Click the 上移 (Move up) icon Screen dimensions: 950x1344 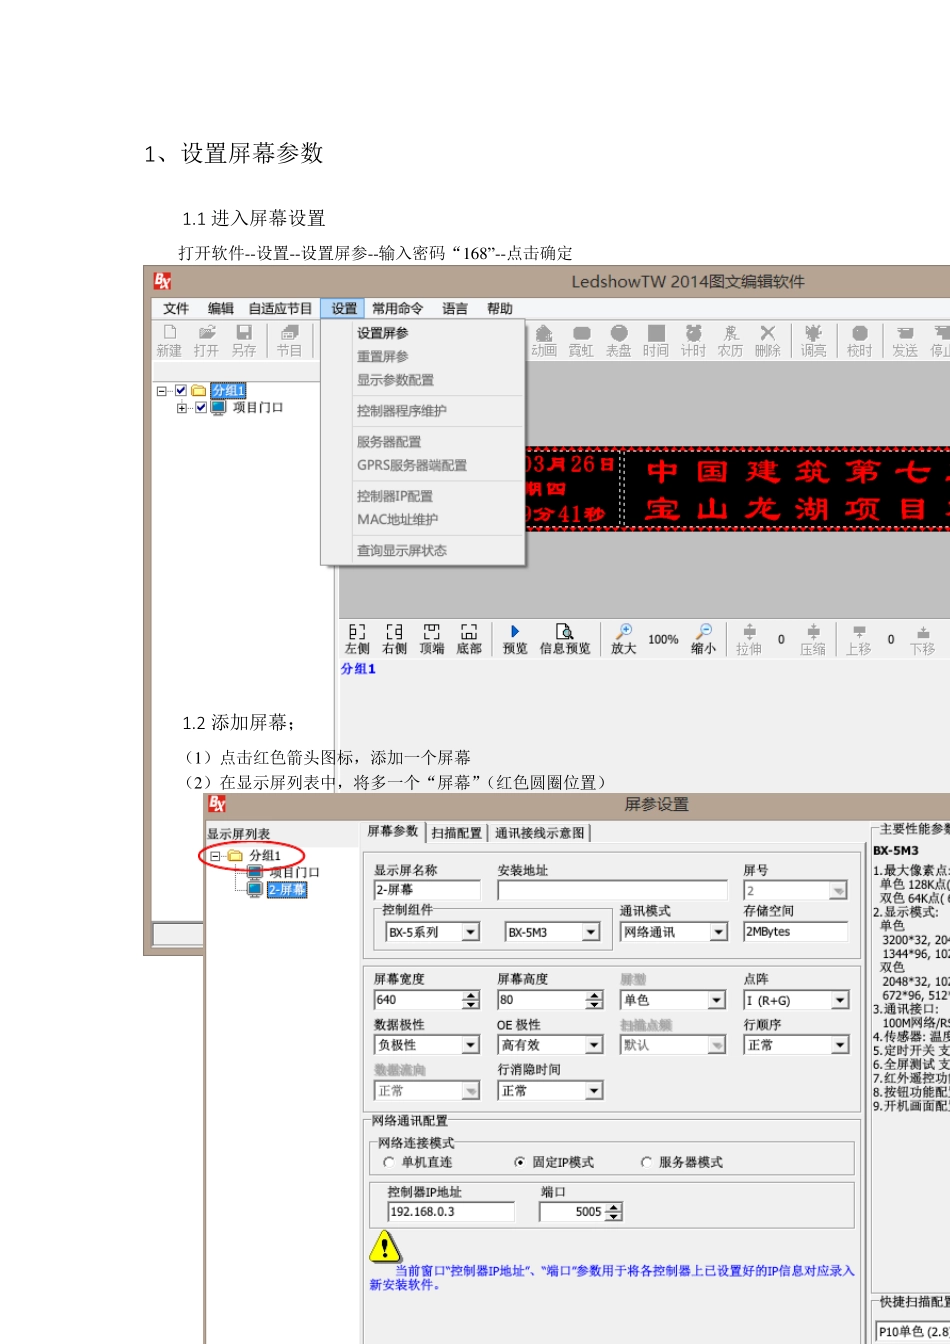(x=859, y=631)
